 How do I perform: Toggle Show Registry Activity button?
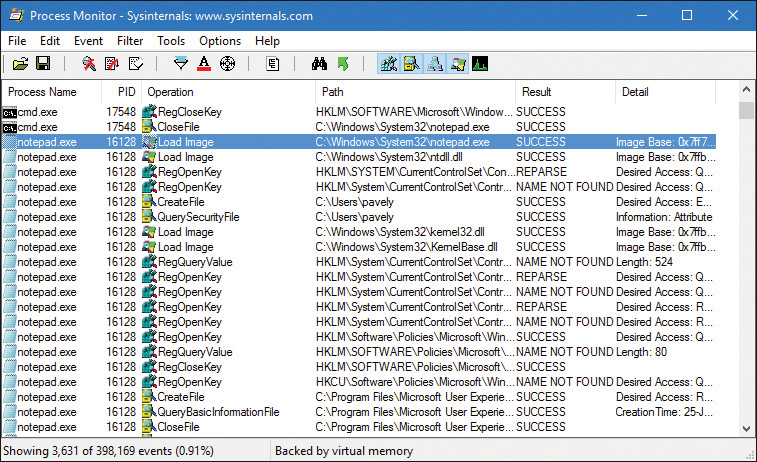(x=389, y=64)
